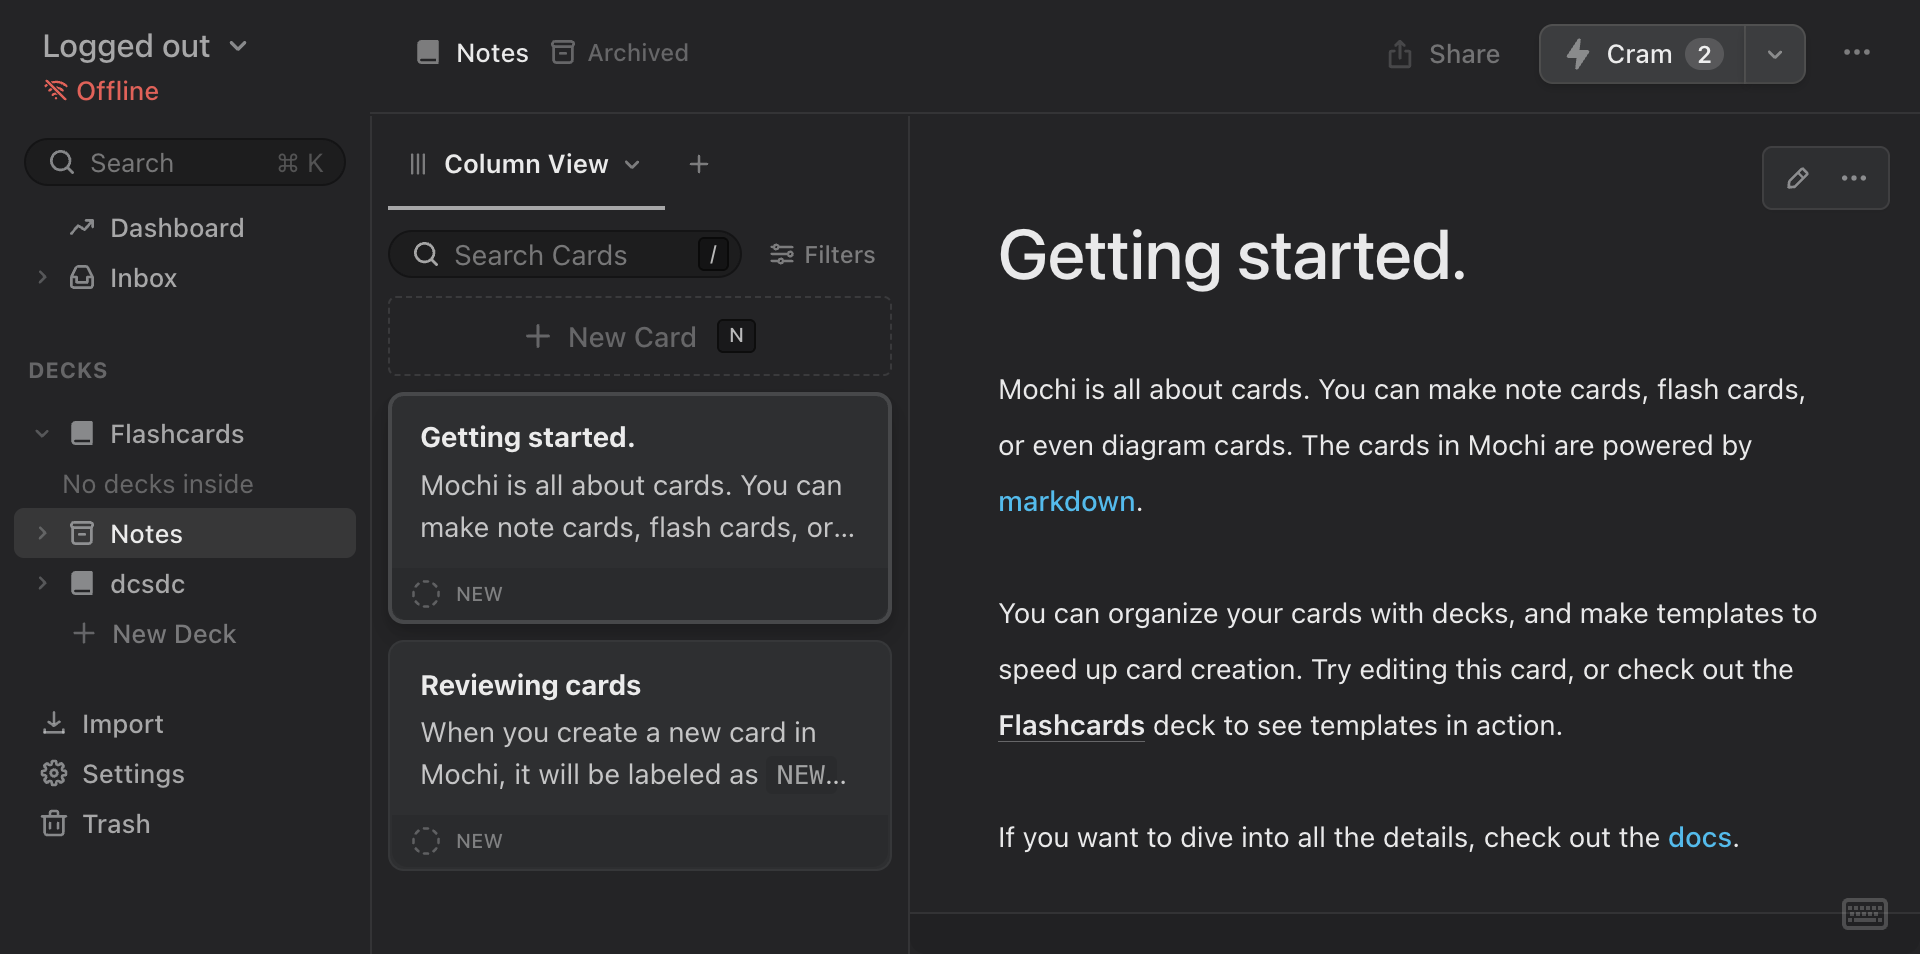Collapse the Flashcards deck

tap(42, 433)
